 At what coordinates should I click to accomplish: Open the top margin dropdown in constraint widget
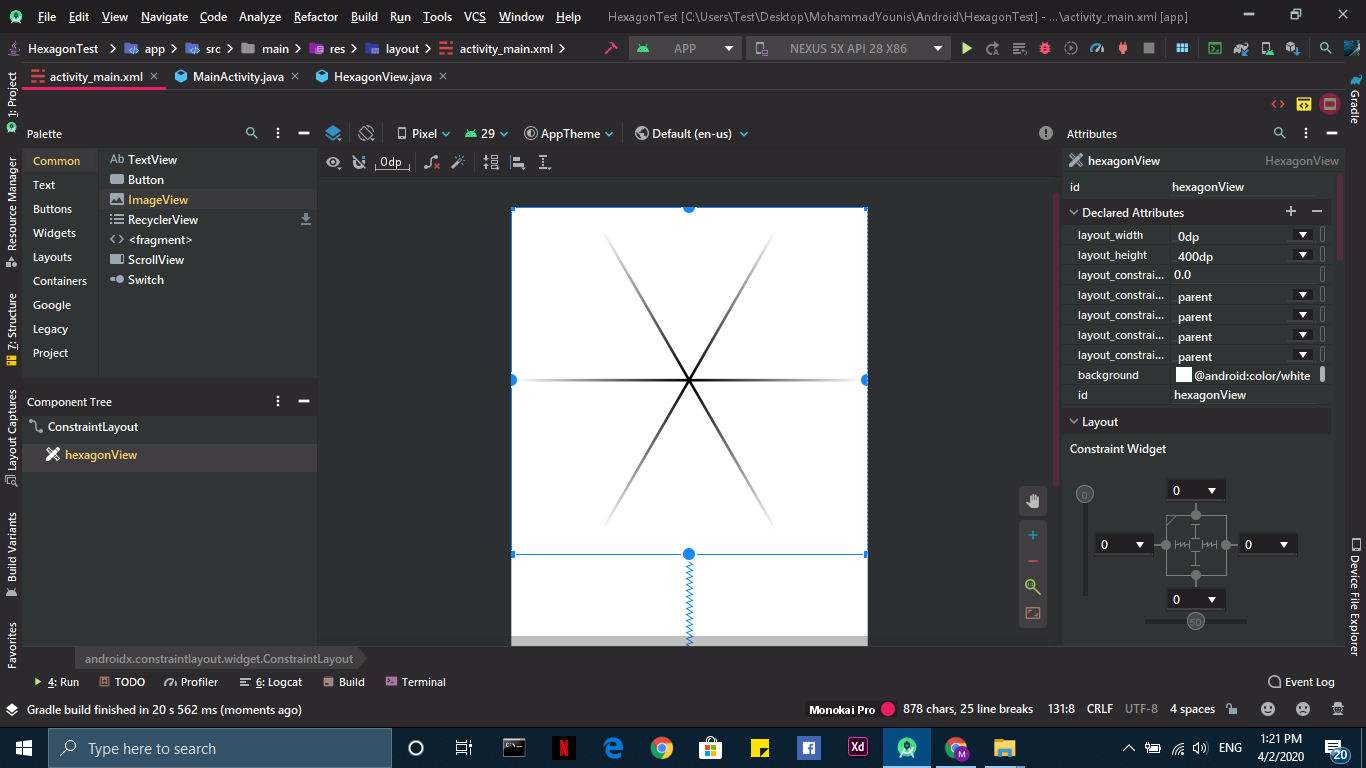[1211, 490]
